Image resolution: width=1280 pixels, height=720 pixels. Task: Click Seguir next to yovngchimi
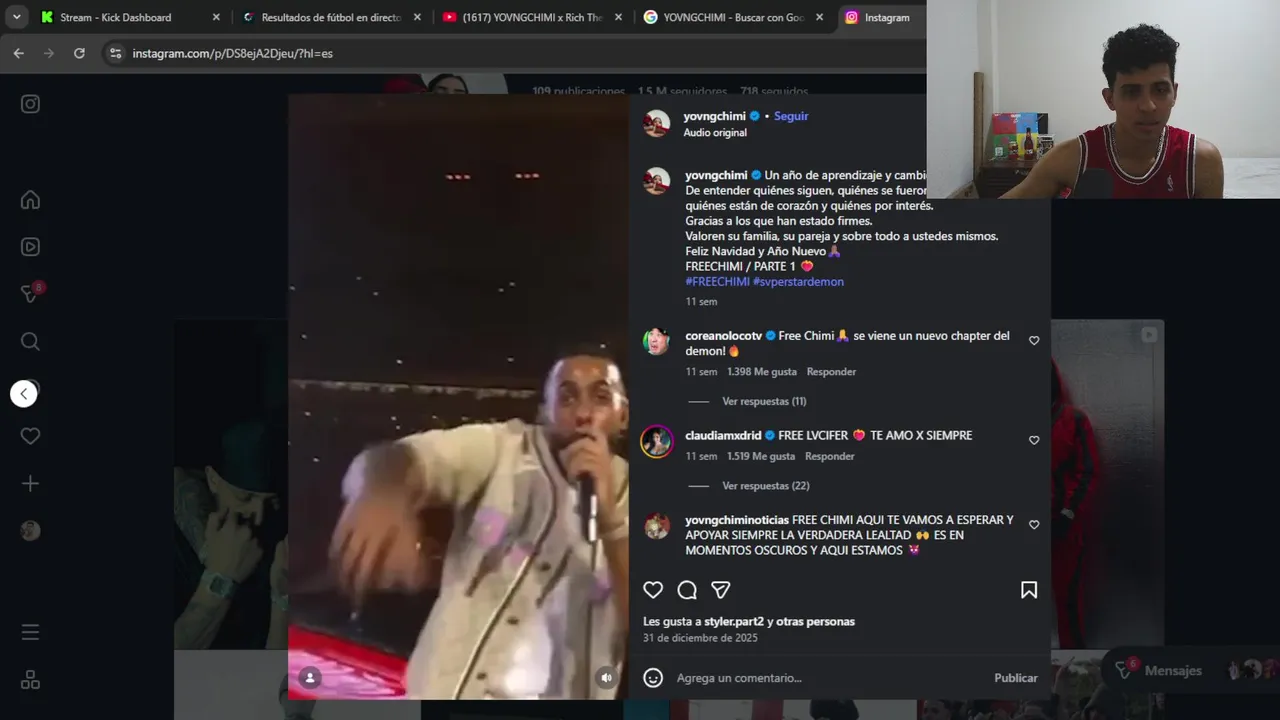pos(791,116)
